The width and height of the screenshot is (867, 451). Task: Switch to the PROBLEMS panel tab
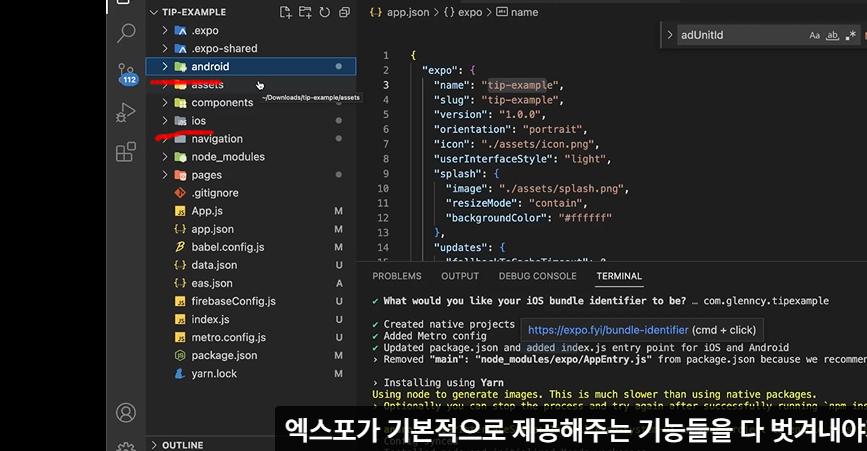click(x=396, y=276)
